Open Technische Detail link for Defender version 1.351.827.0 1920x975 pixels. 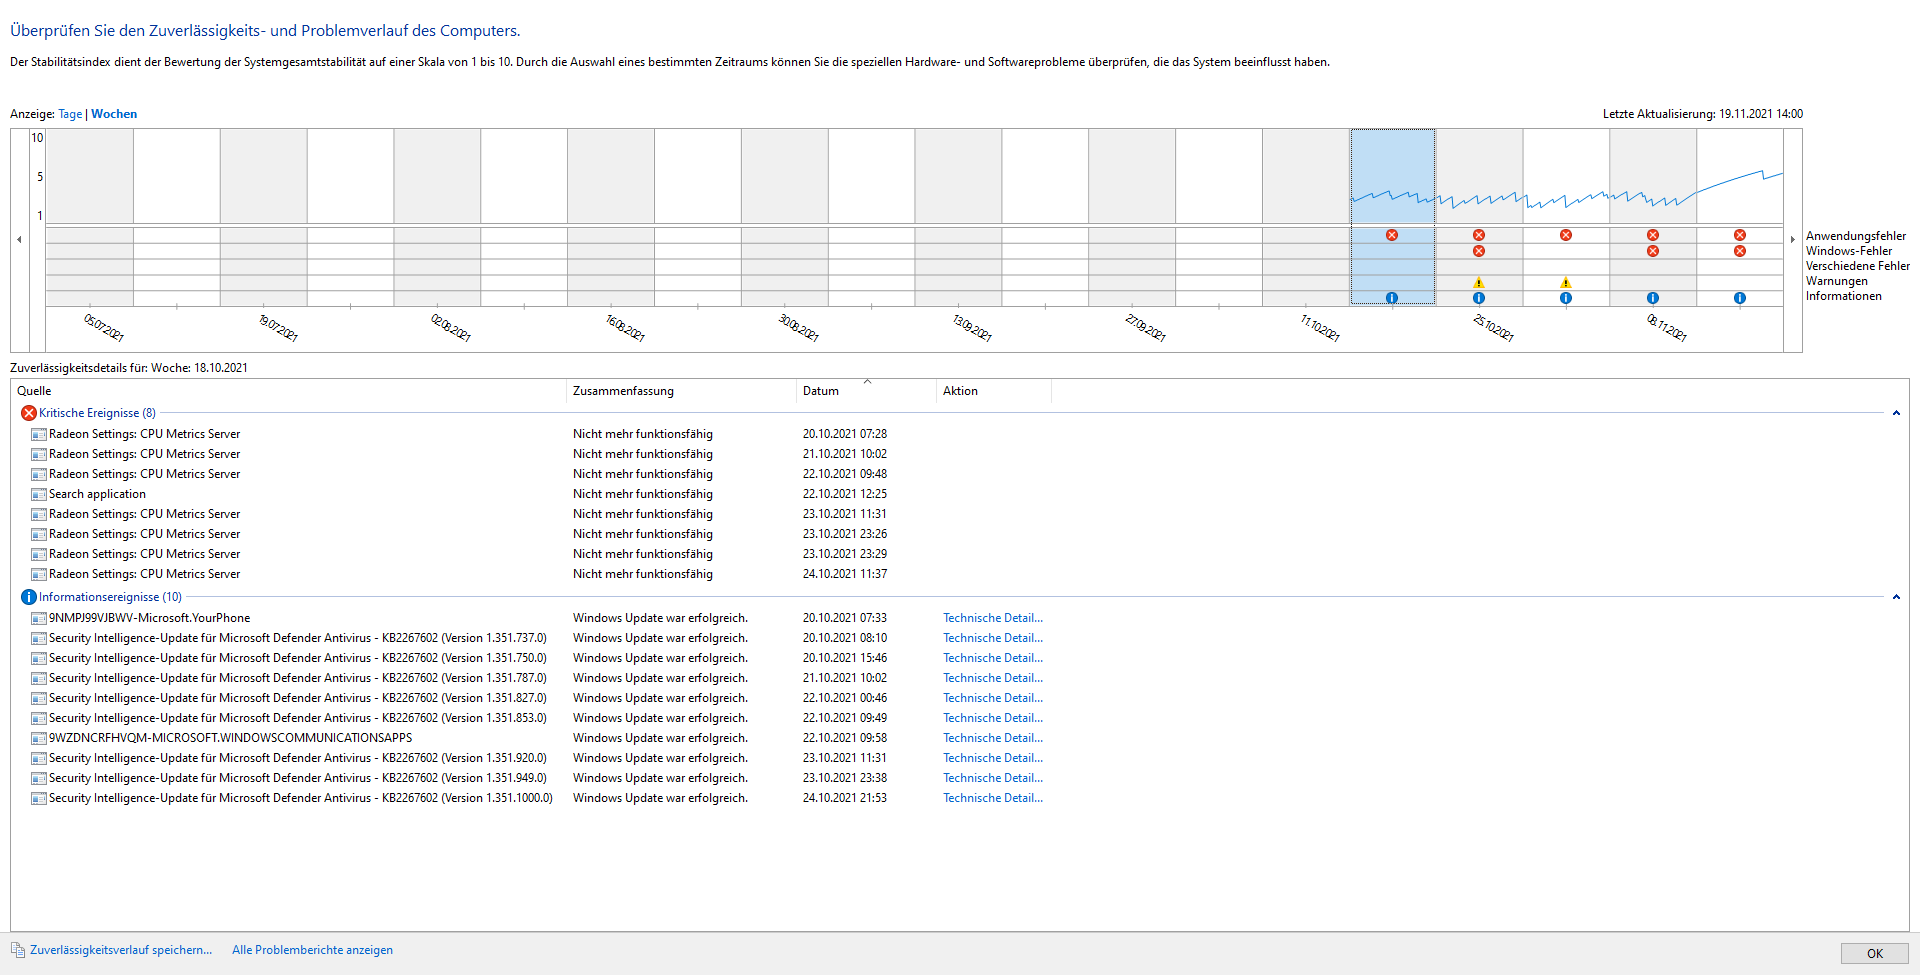[x=993, y=698]
